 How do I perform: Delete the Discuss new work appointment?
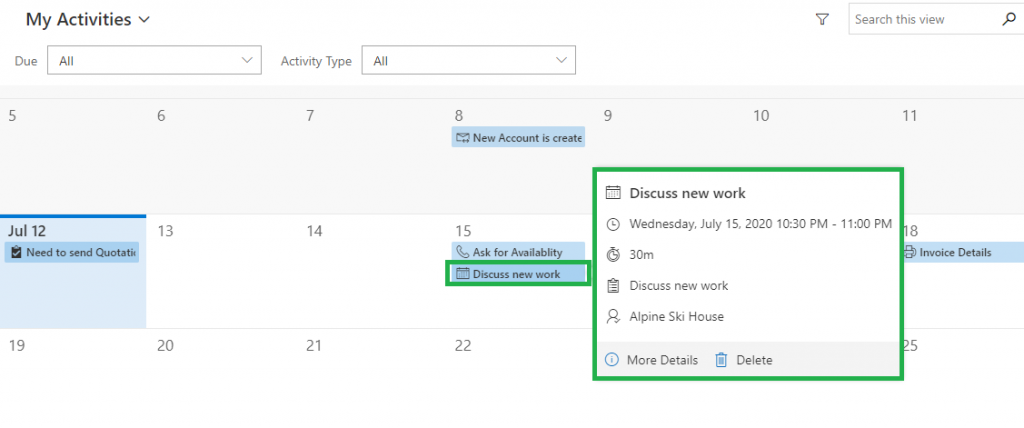click(x=754, y=360)
